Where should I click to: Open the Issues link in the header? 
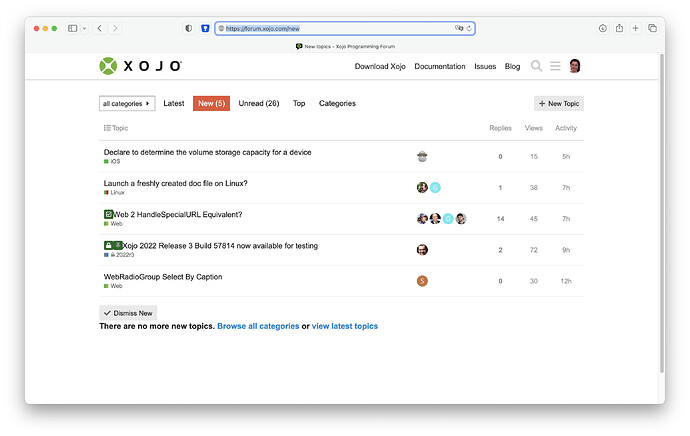pos(485,66)
